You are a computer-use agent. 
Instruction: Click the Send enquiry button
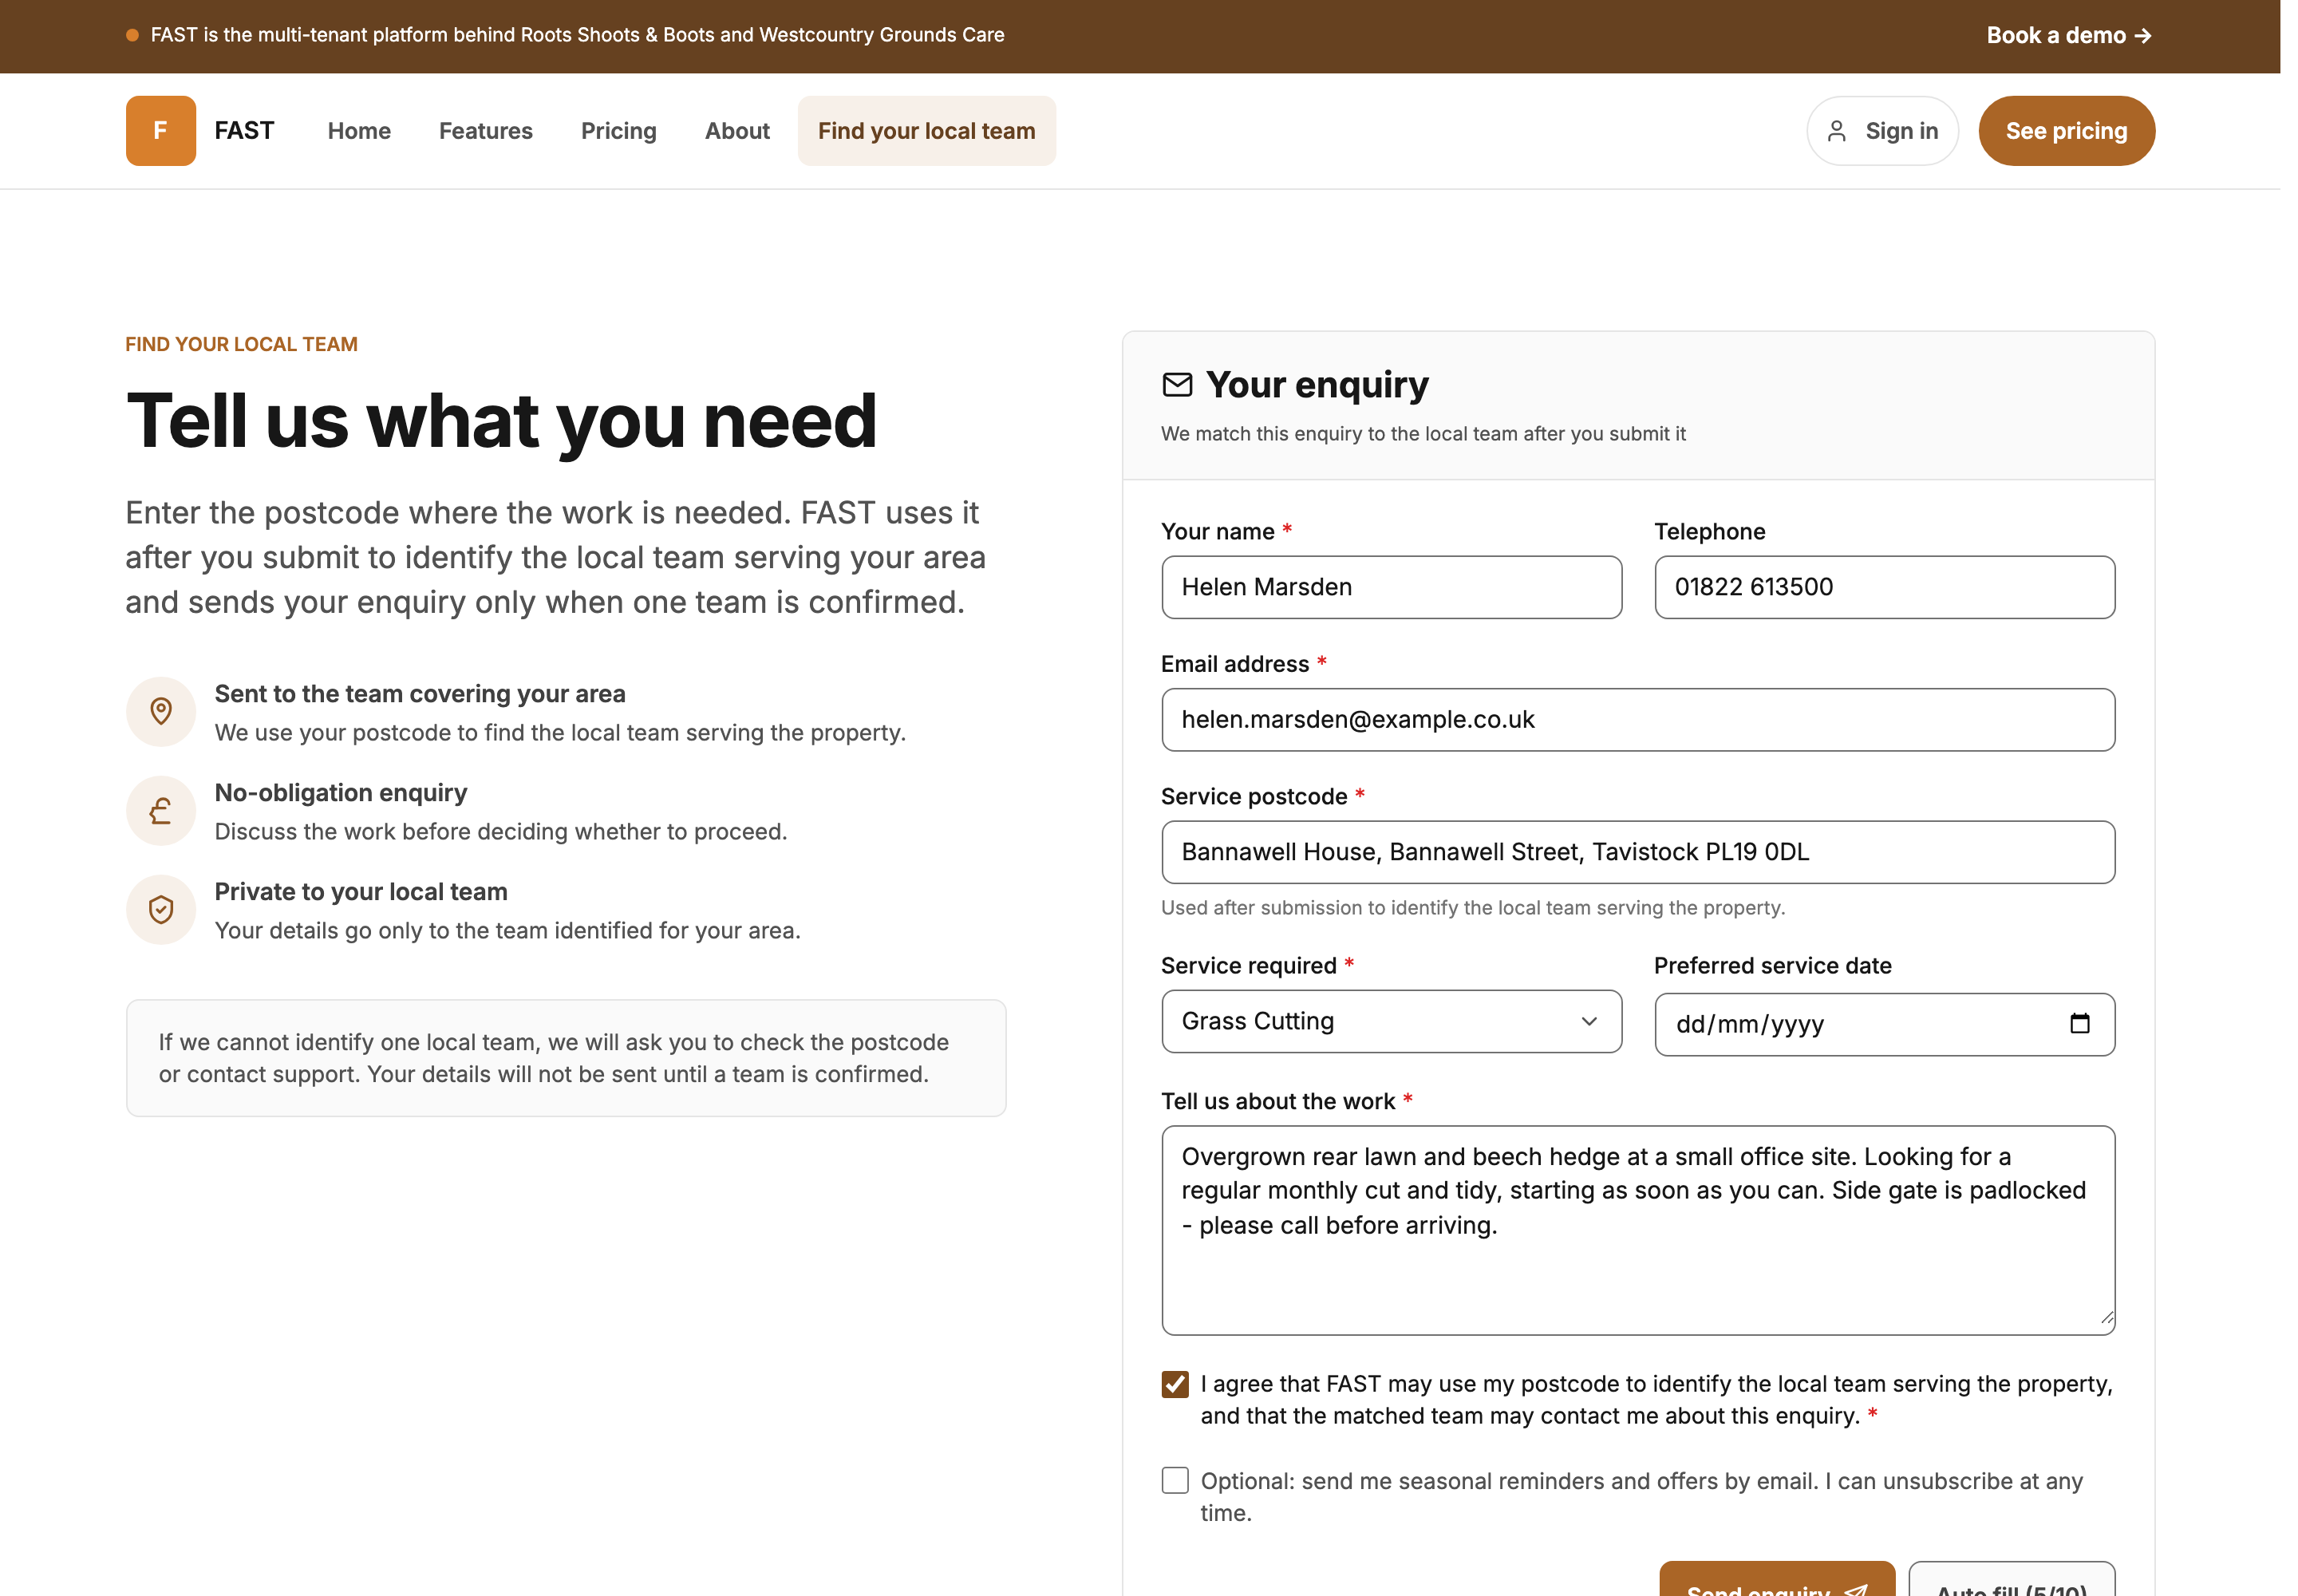point(1777,1580)
